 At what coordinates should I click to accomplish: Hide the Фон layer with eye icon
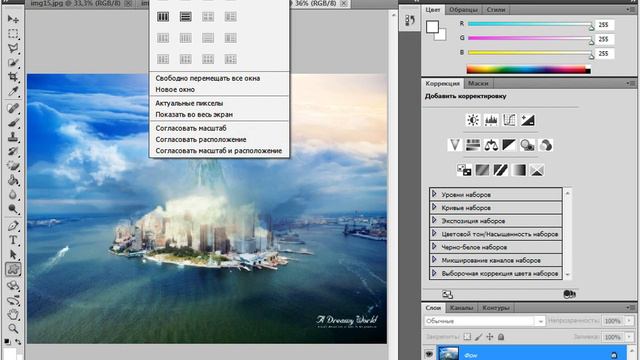point(429,354)
